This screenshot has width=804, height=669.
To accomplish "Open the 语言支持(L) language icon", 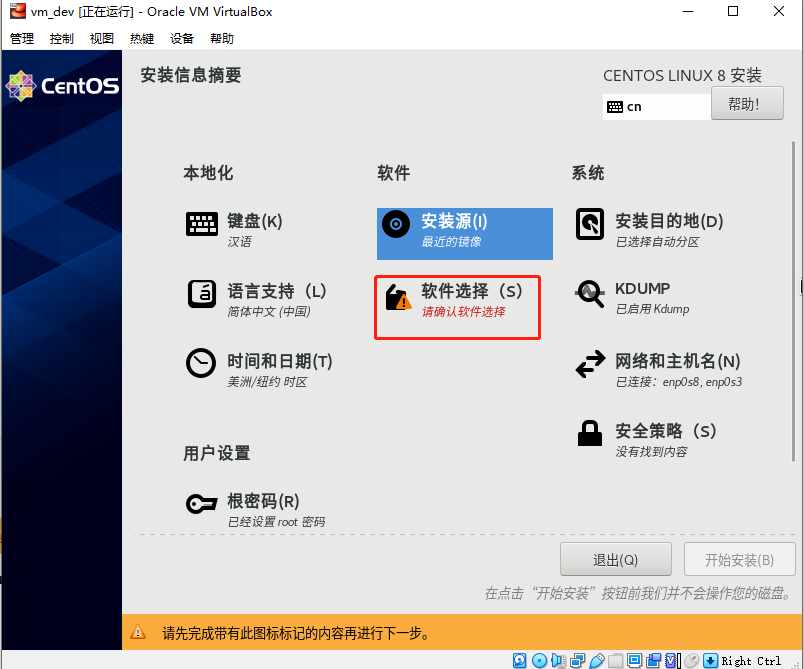I will [x=202, y=294].
